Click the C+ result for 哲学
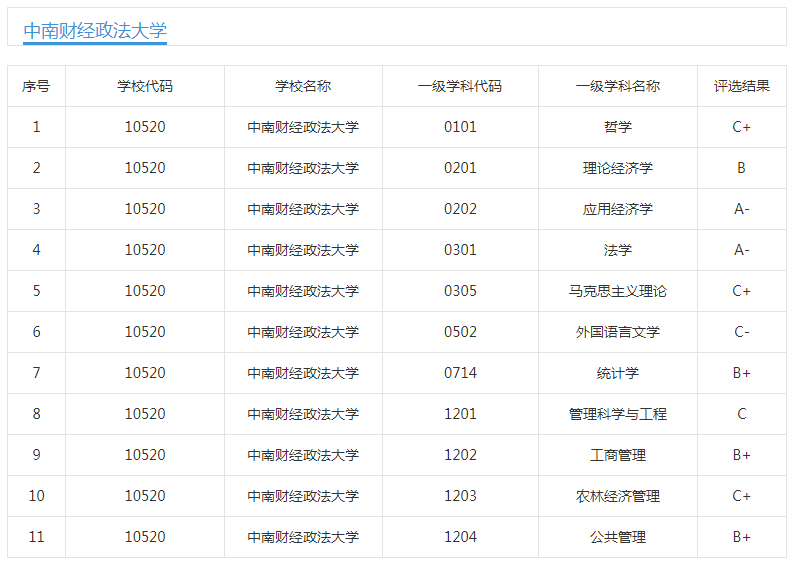Viewport: 797px width, 563px height. 742,127
